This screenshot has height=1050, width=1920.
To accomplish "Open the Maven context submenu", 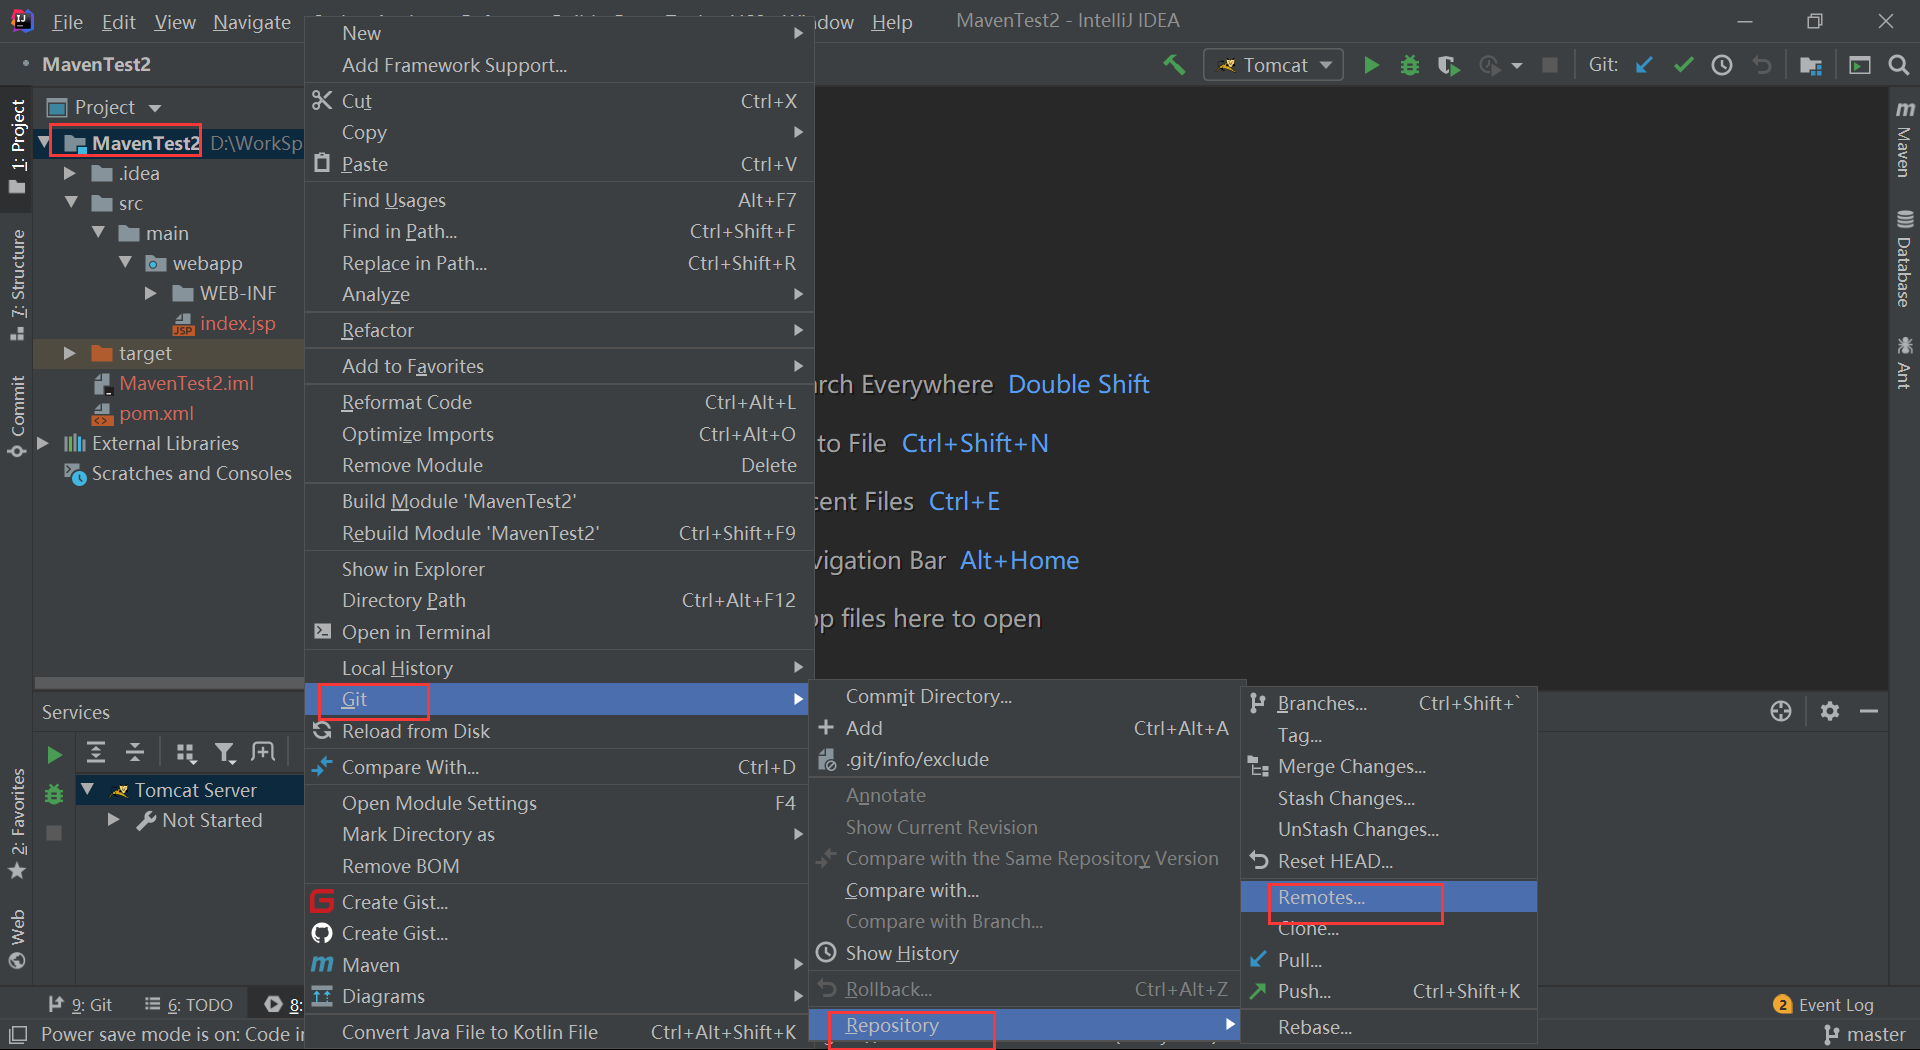I will pyautogui.click(x=559, y=965).
